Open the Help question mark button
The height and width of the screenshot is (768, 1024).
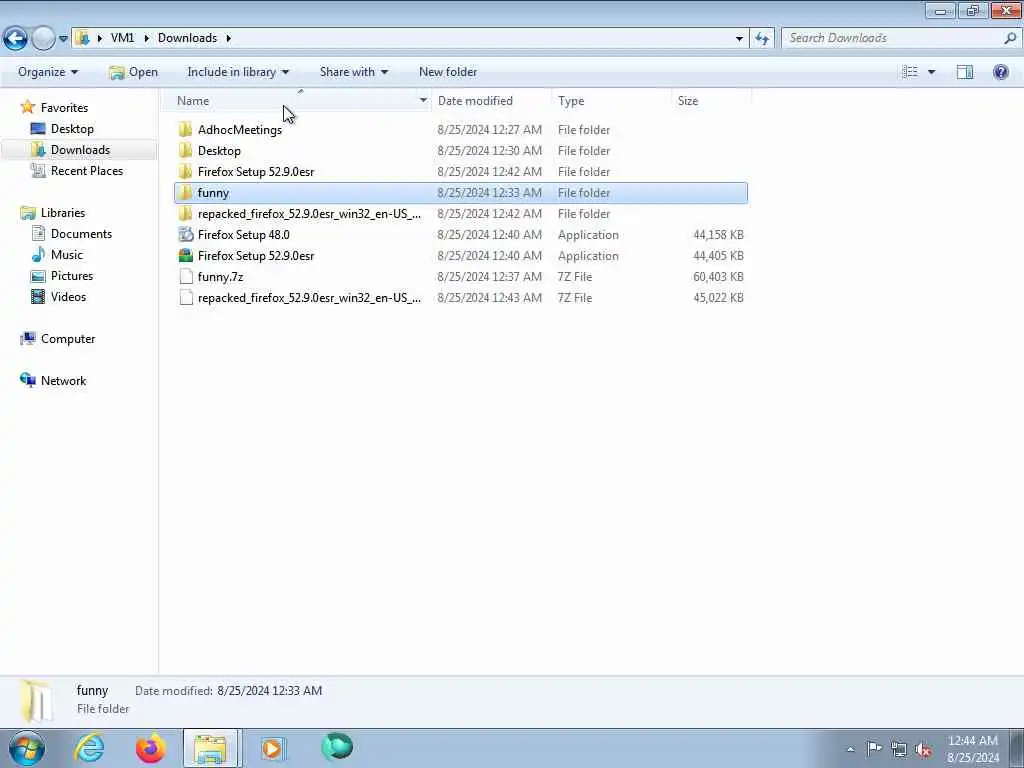(1000, 72)
